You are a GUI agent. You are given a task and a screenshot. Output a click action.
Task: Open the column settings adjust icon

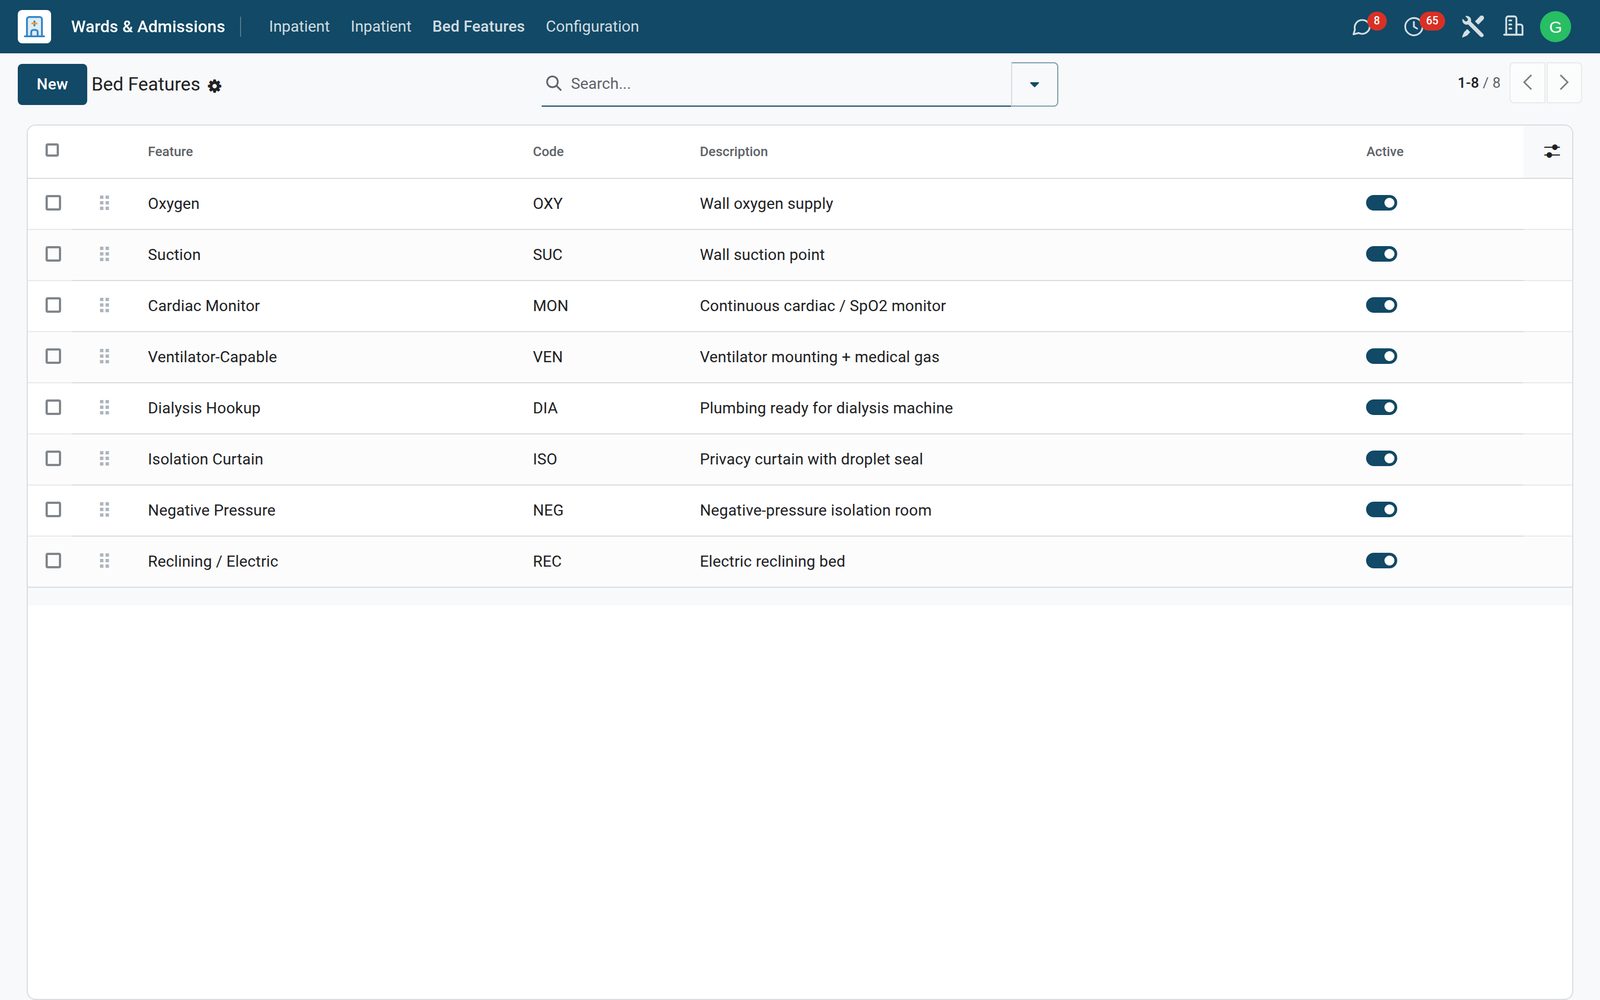[1551, 151]
